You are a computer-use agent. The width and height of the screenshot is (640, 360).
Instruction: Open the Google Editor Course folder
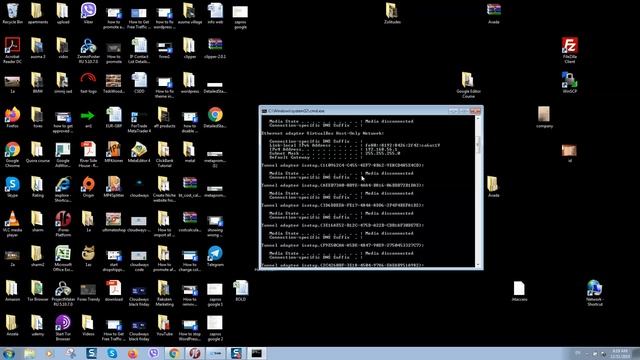tap(468, 80)
